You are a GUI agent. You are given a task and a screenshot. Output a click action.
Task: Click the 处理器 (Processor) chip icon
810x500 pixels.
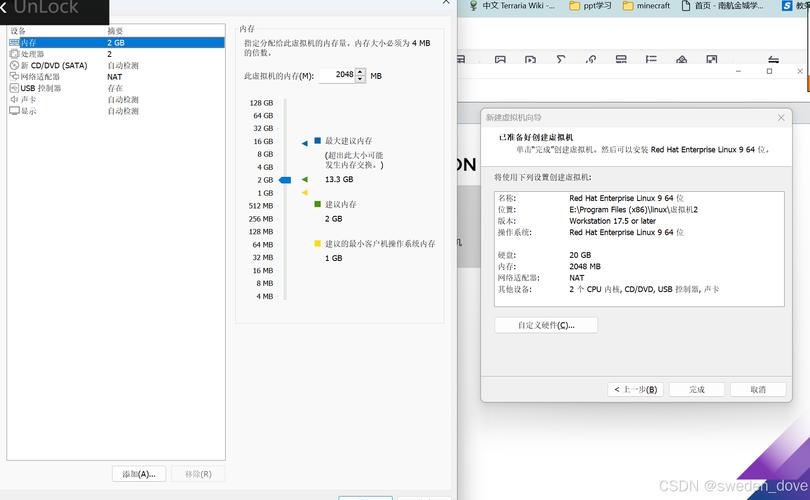(x=14, y=54)
